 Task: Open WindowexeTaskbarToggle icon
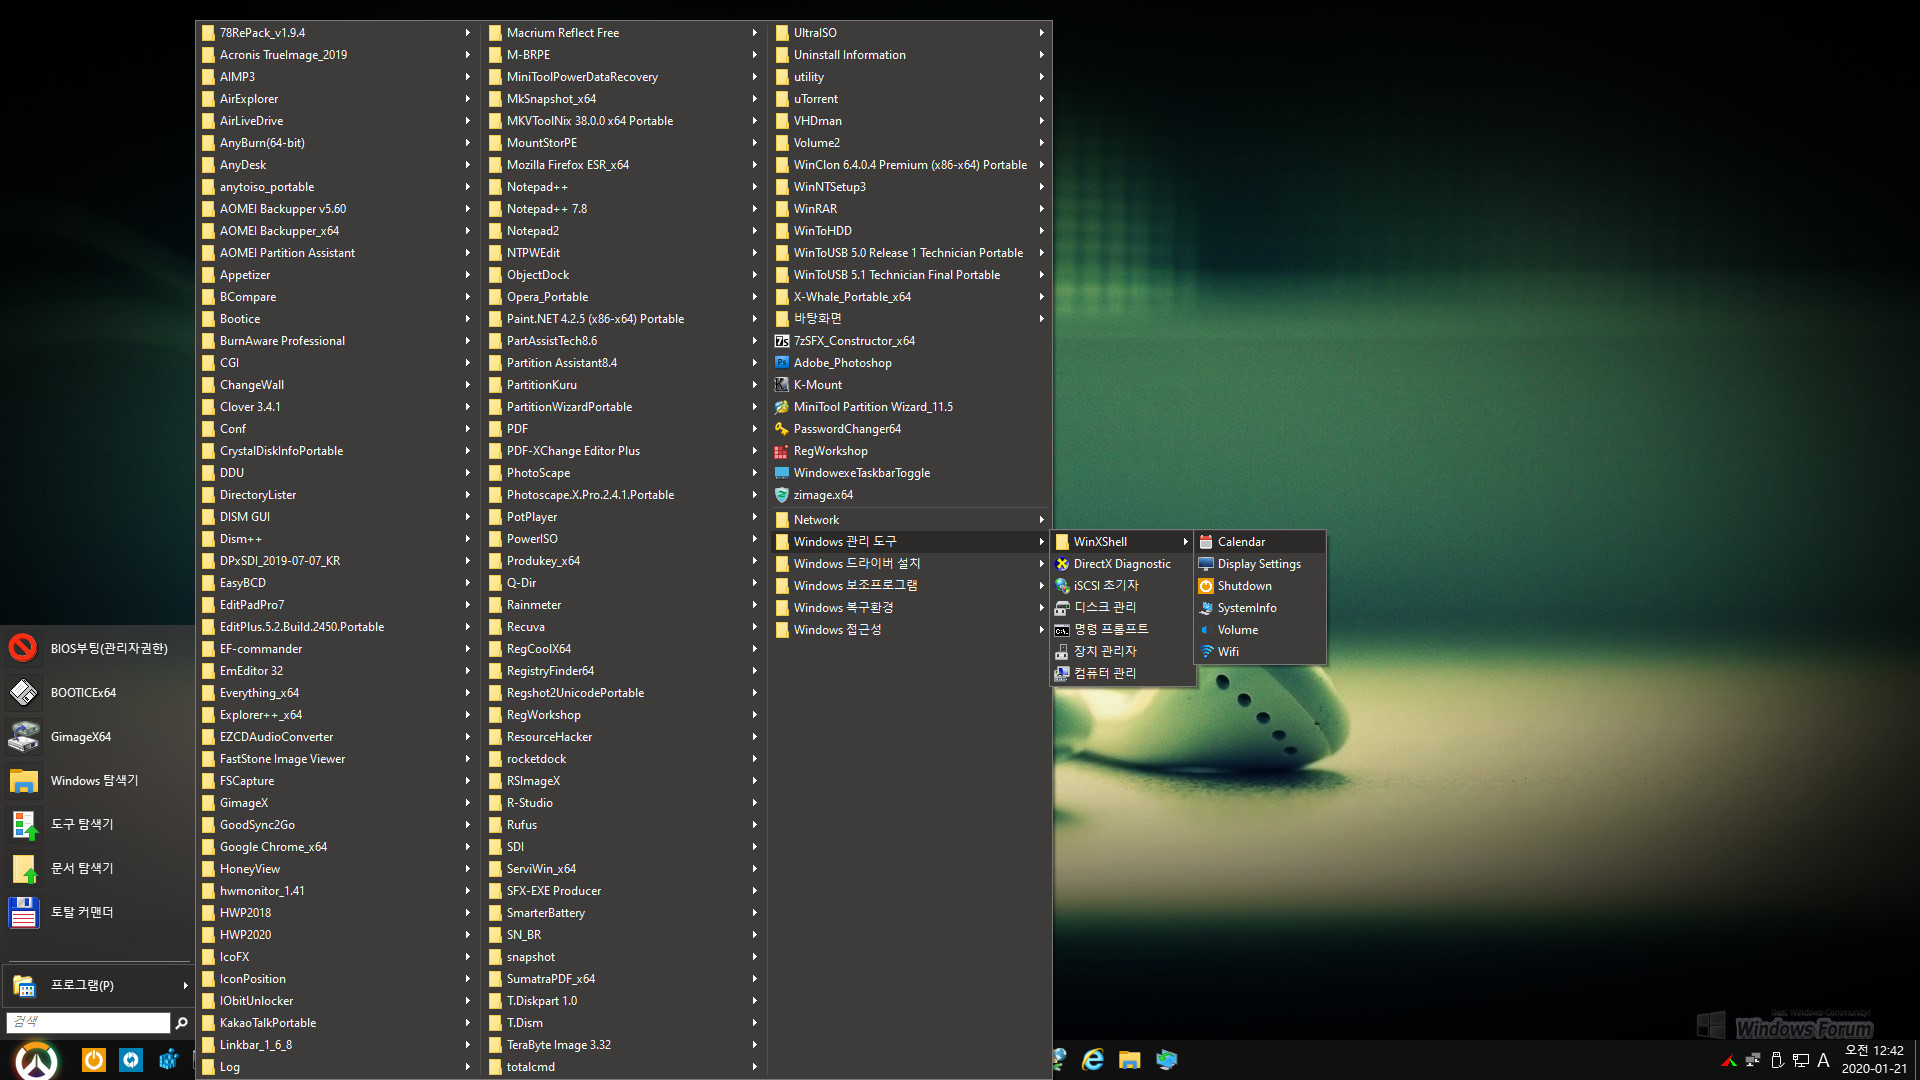point(782,473)
